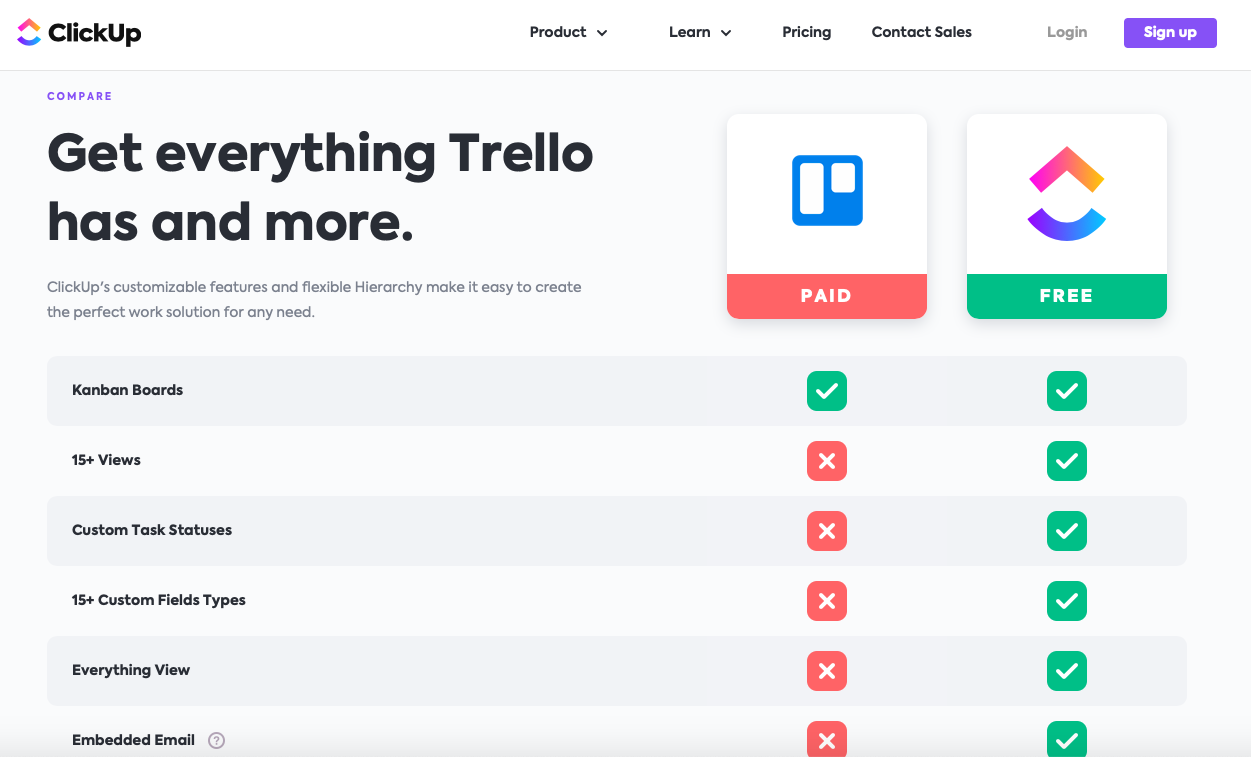Image resolution: width=1251 pixels, height=757 pixels.
Task: Click the Login link
Action: 1066,32
